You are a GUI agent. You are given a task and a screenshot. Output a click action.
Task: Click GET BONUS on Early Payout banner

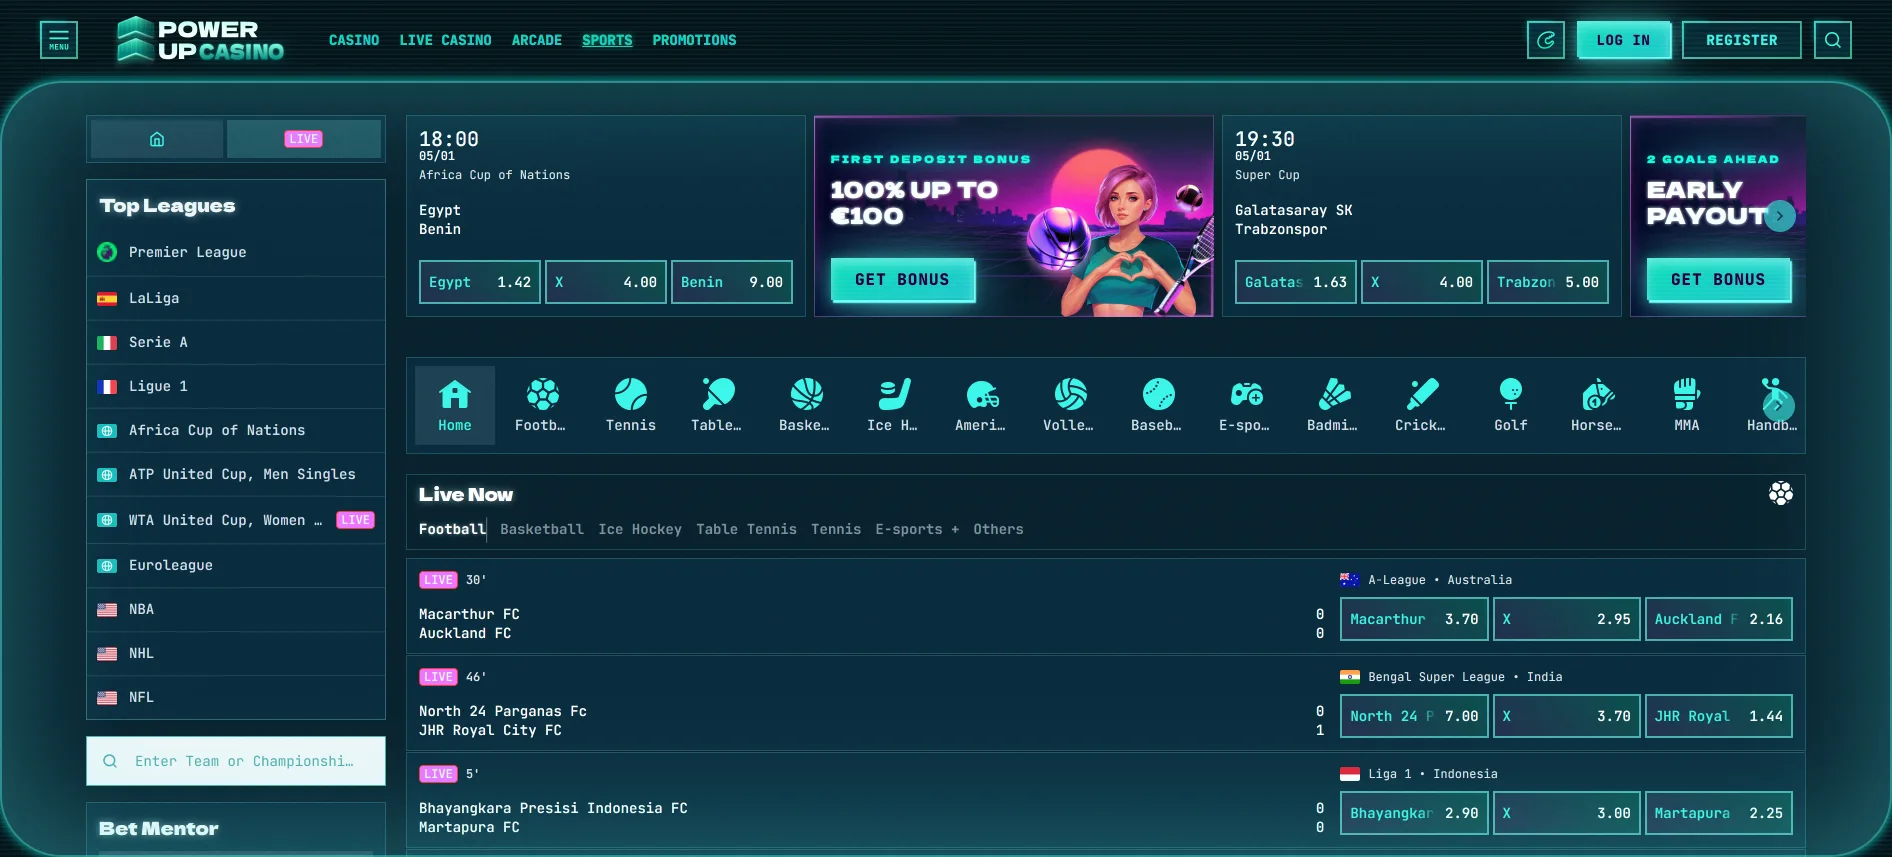(1719, 280)
